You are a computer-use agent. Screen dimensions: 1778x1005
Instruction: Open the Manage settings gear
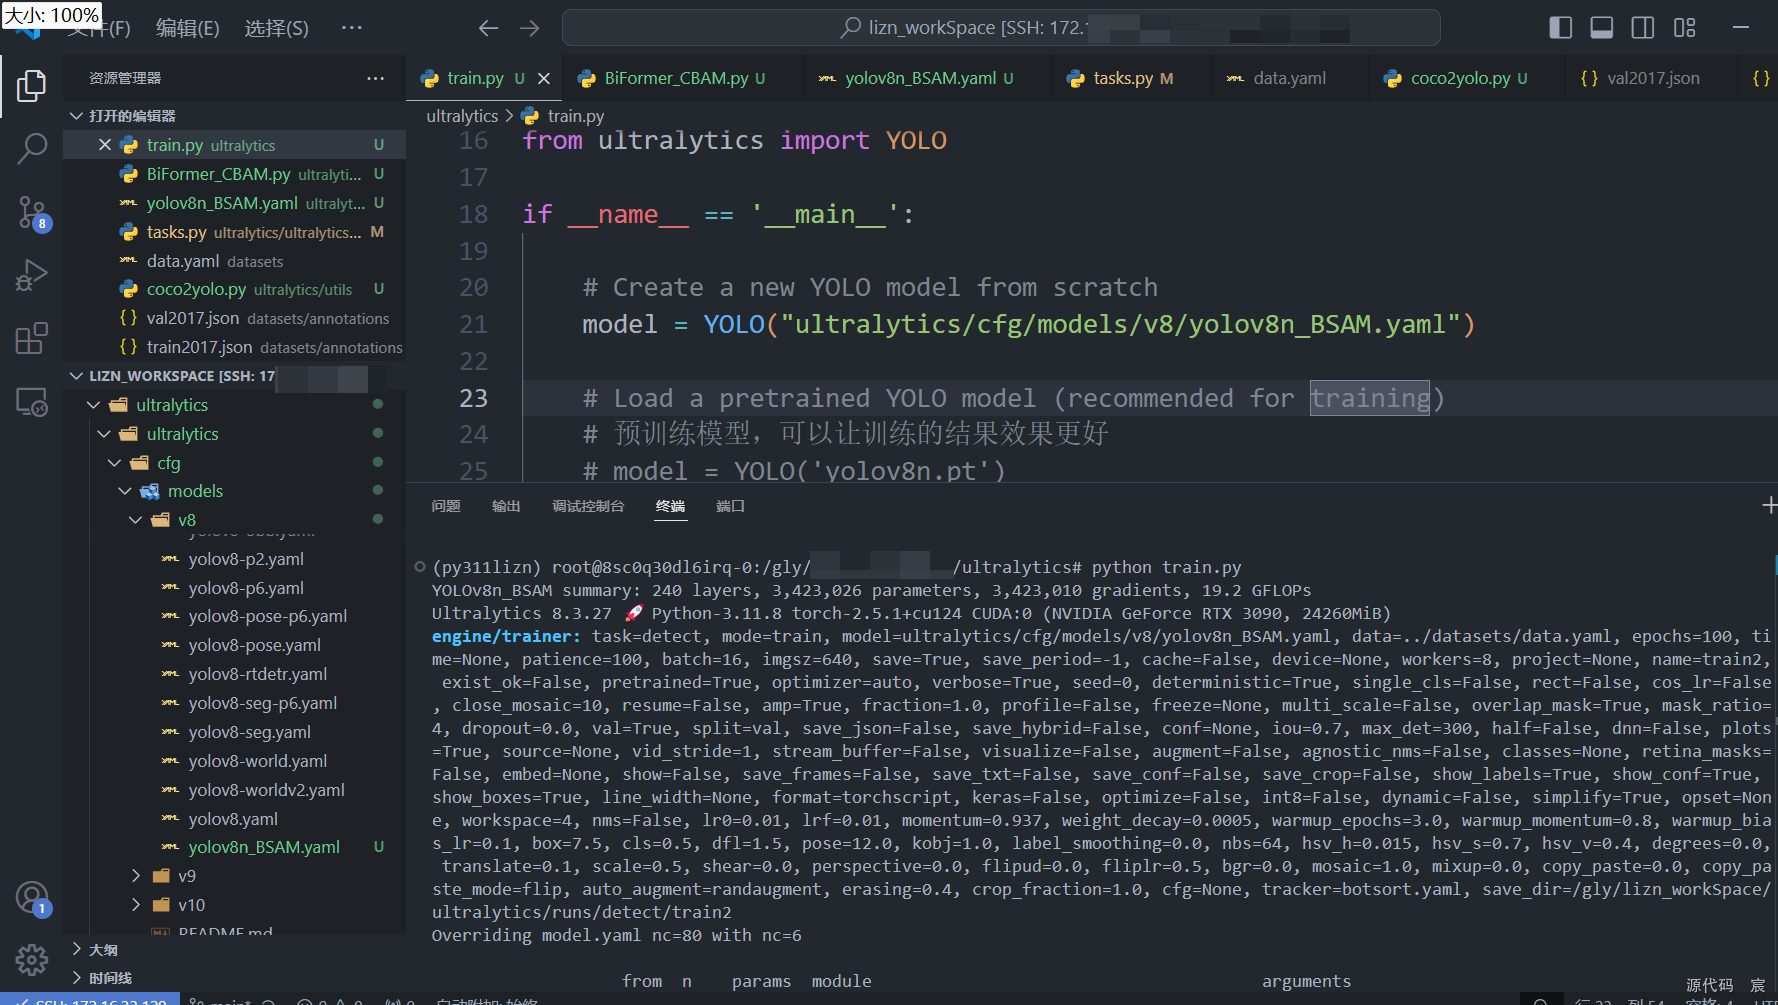(x=31, y=960)
